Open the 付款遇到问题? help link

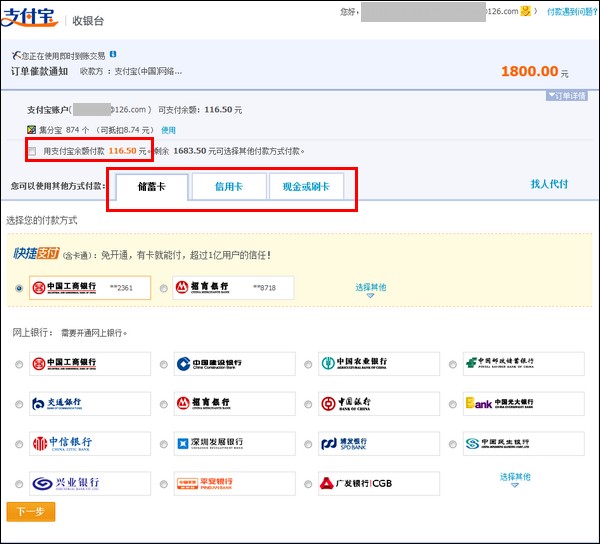[572, 11]
